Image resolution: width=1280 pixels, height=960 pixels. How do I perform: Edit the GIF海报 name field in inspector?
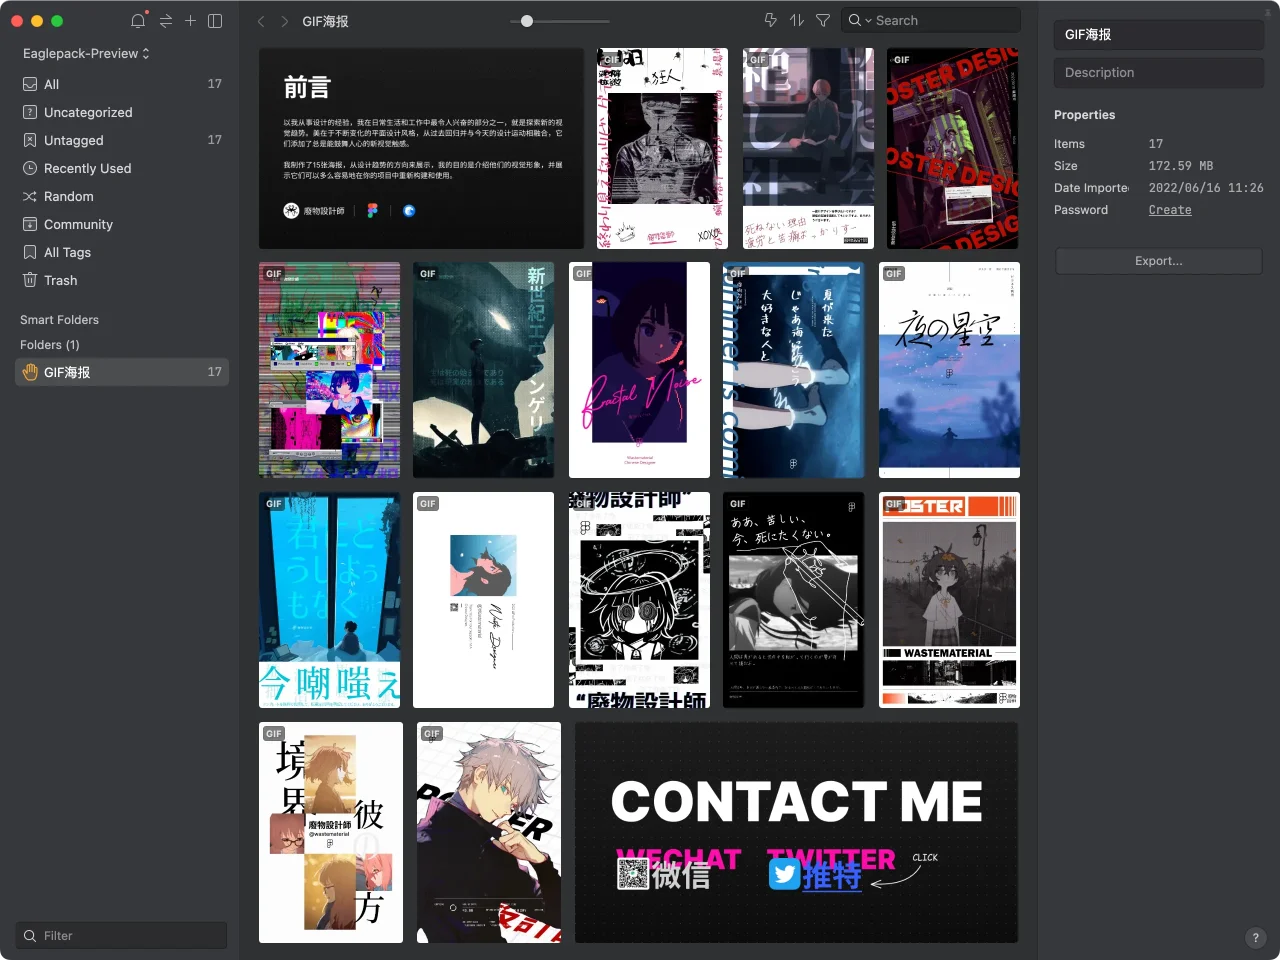1159,34
